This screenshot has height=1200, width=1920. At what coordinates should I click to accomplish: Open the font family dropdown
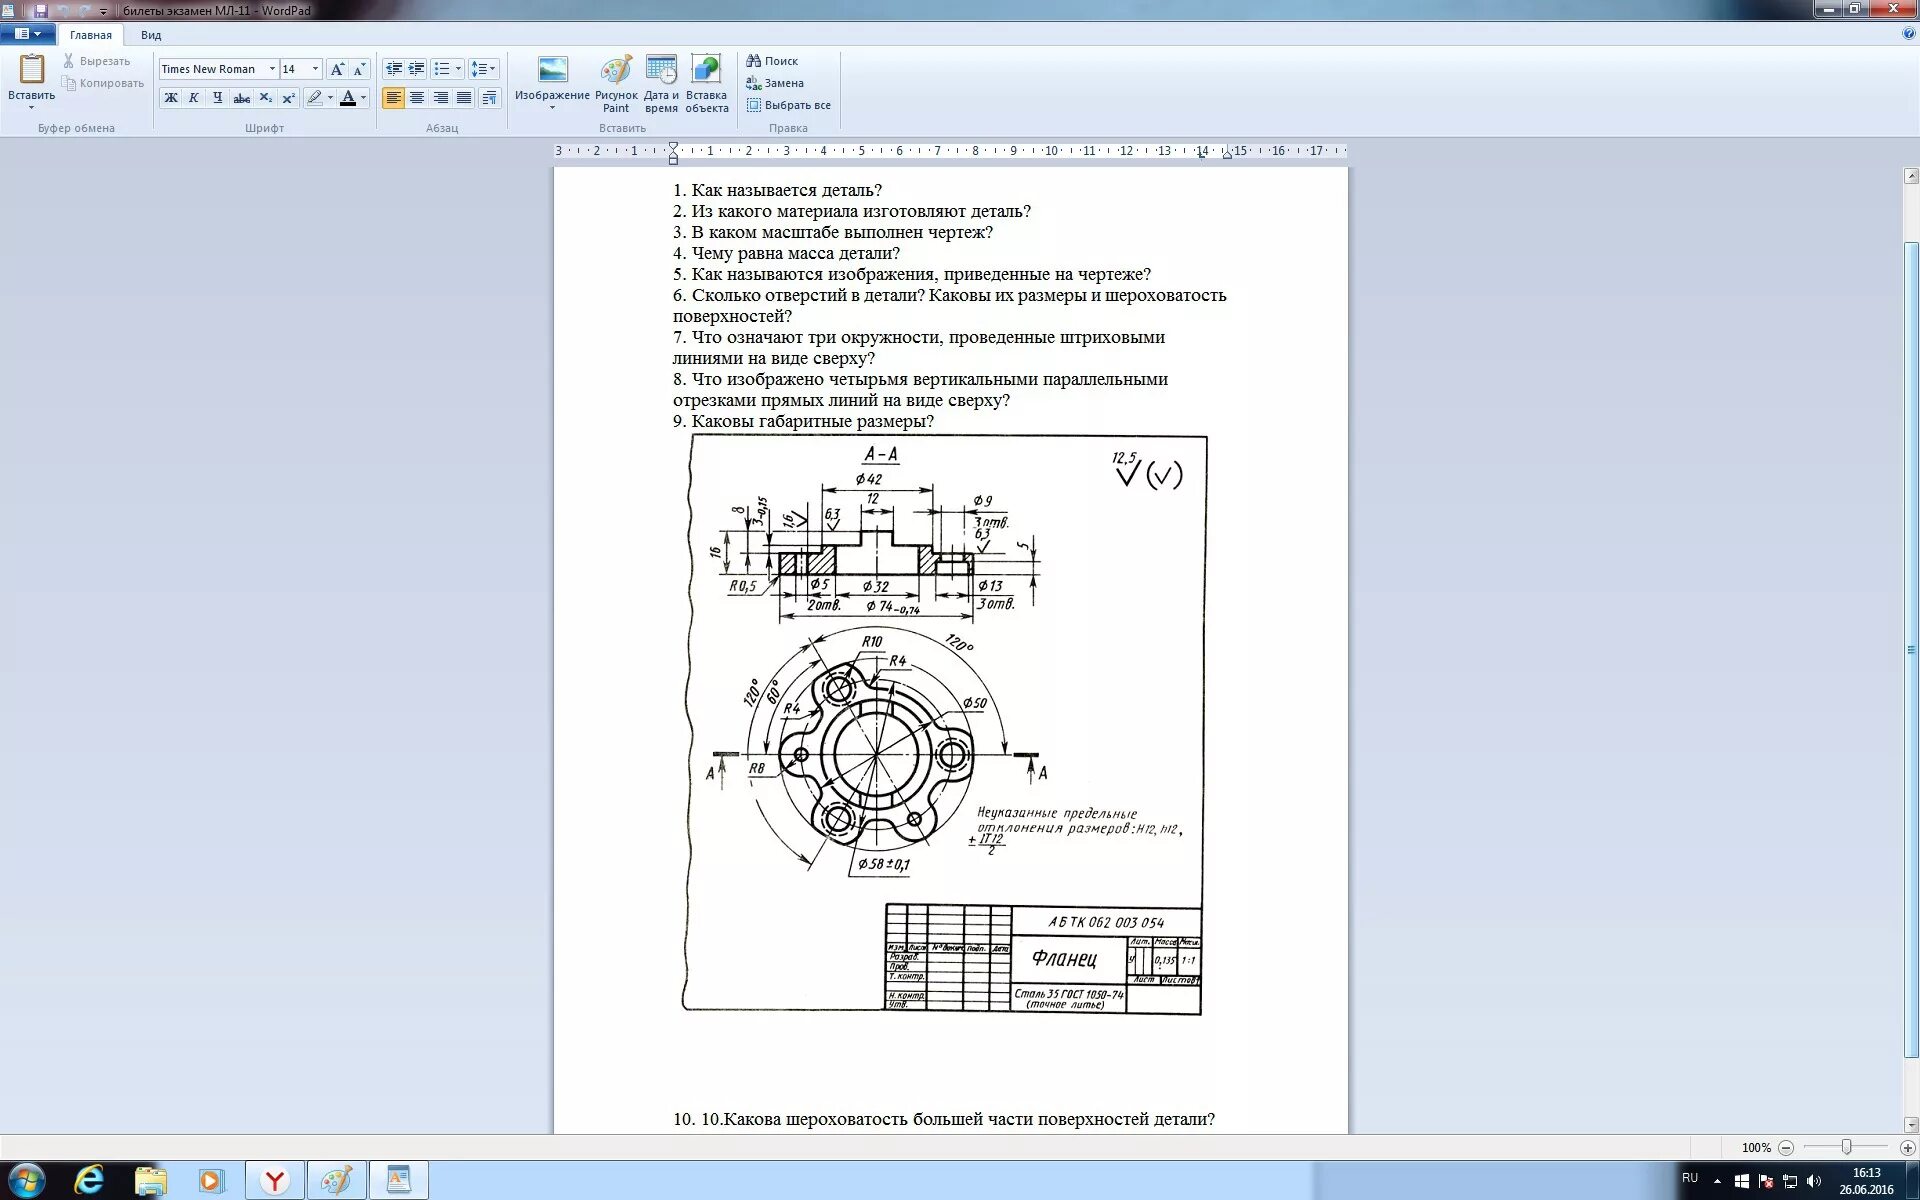pos(272,69)
